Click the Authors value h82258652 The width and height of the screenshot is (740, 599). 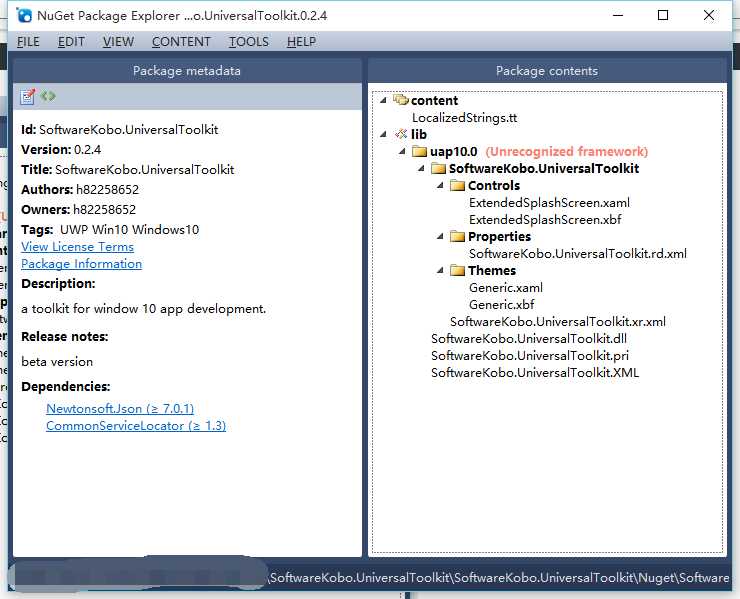[x=108, y=190]
